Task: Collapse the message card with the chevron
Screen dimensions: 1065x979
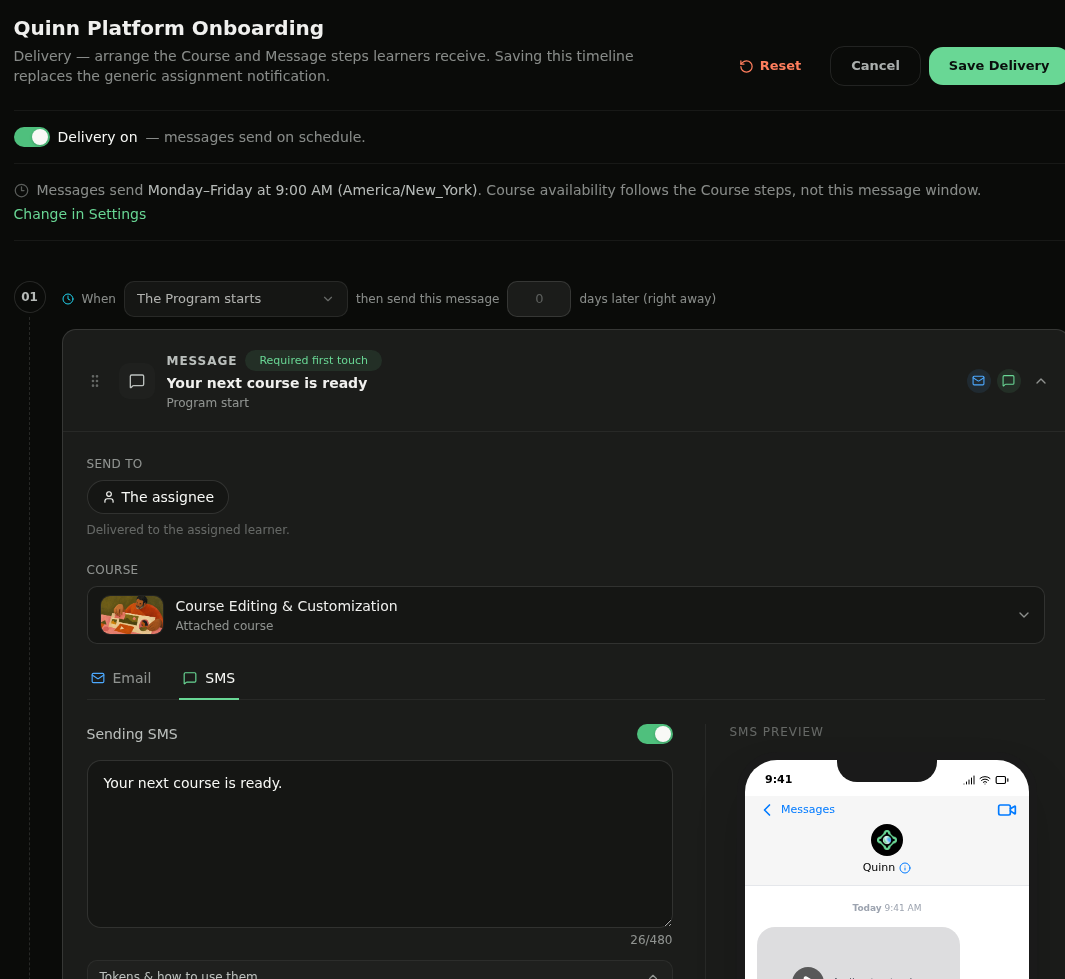Action: [x=1041, y=381]
